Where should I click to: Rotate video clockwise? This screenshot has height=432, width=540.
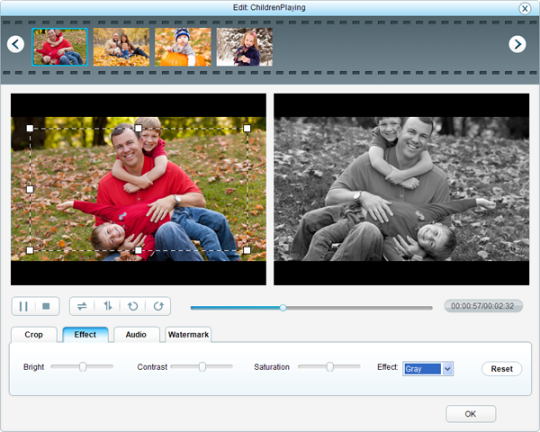click(158, 306)
